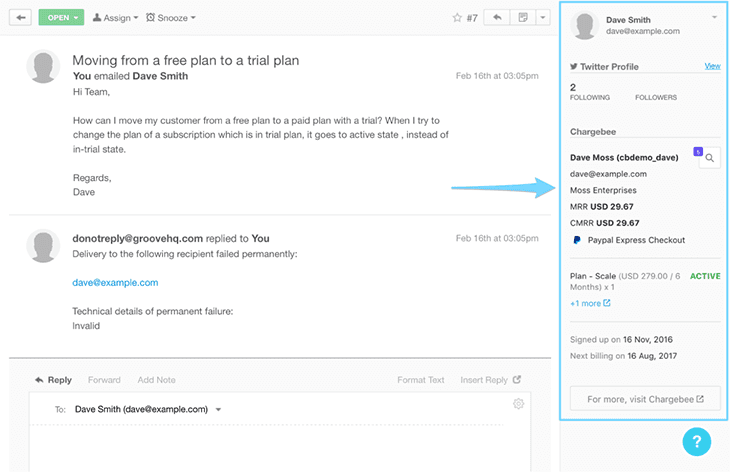The width and height of the screenshot is (730, 472).
Task: Open the Snooze dropdown menu
Action: (170, 18)
